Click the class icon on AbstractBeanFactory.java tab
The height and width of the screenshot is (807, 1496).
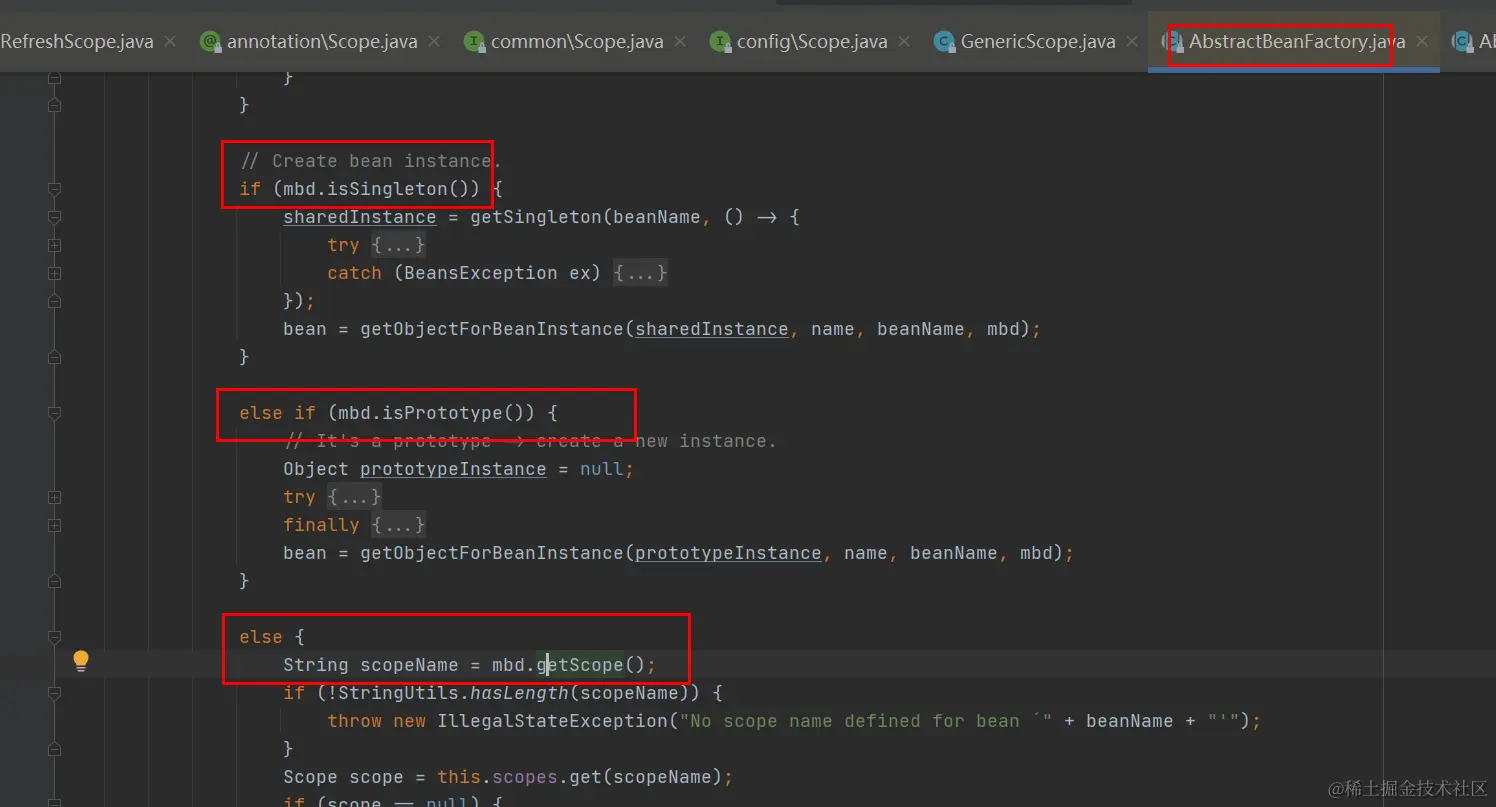click(1171, 42)
